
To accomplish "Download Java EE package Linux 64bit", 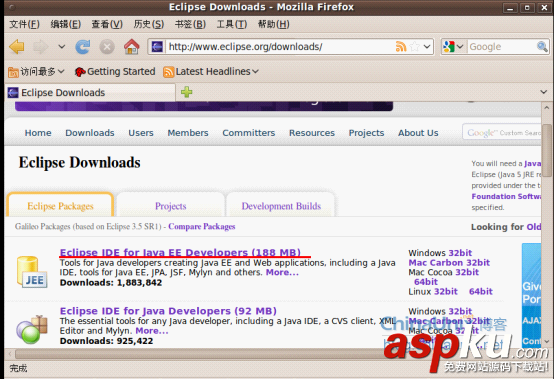I will 481,292.
